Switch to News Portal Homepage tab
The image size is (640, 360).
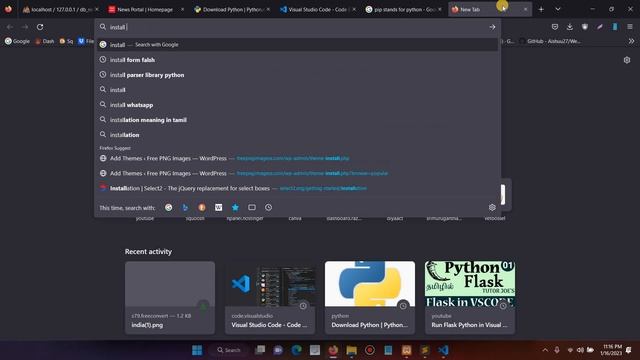(145, 9)
